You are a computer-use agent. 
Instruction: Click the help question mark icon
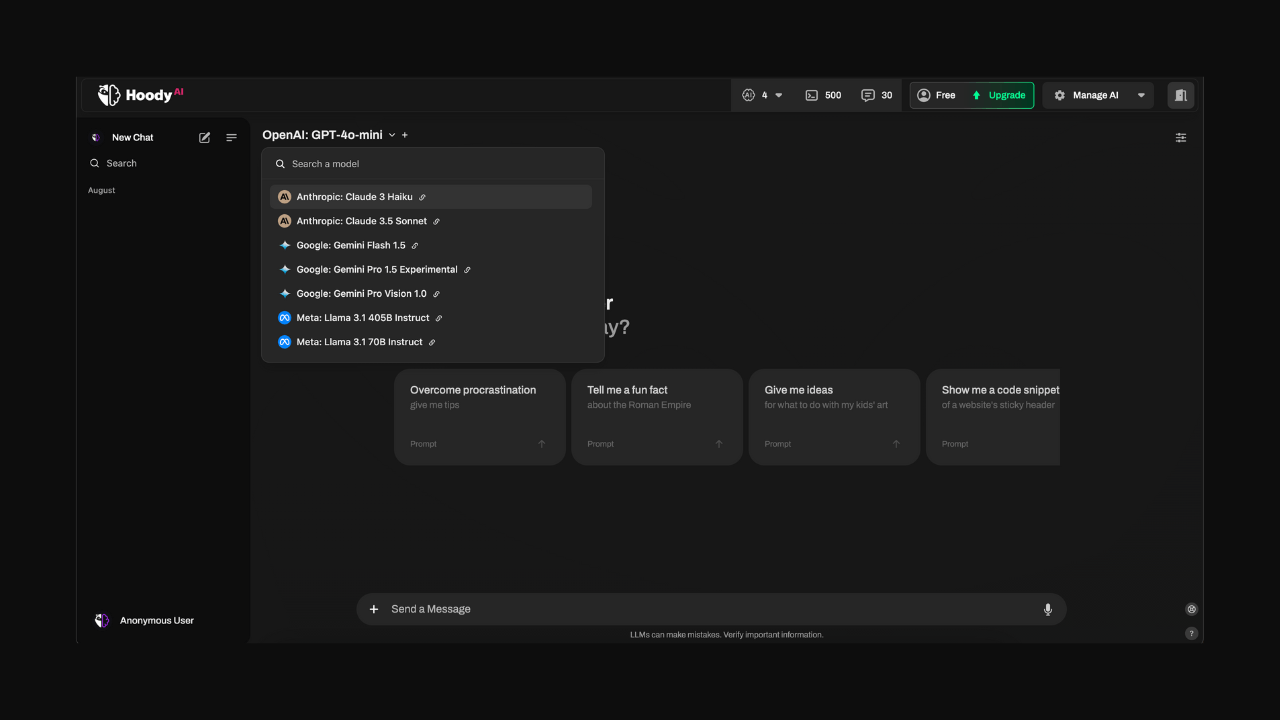1191,633
